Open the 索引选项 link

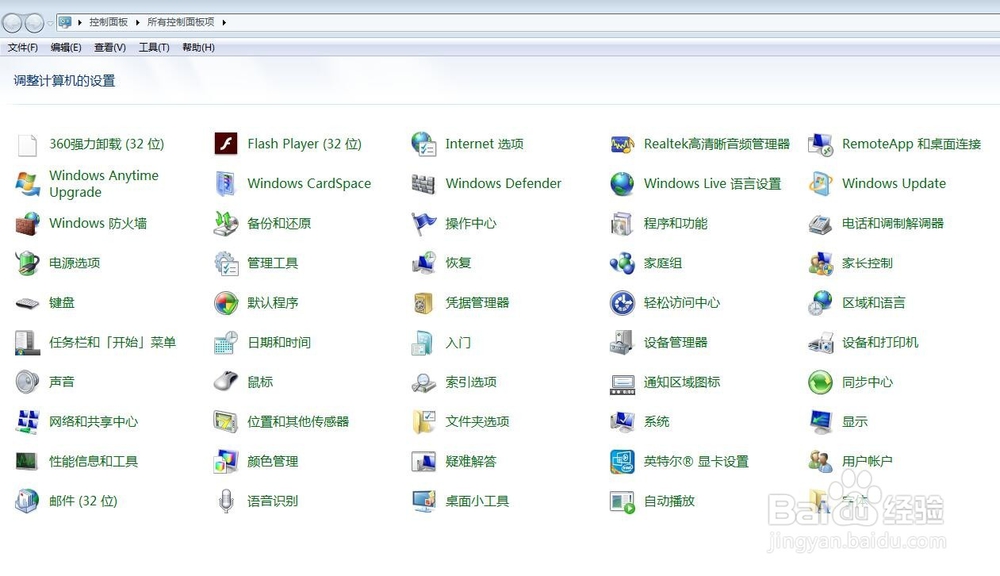(471, 382)
